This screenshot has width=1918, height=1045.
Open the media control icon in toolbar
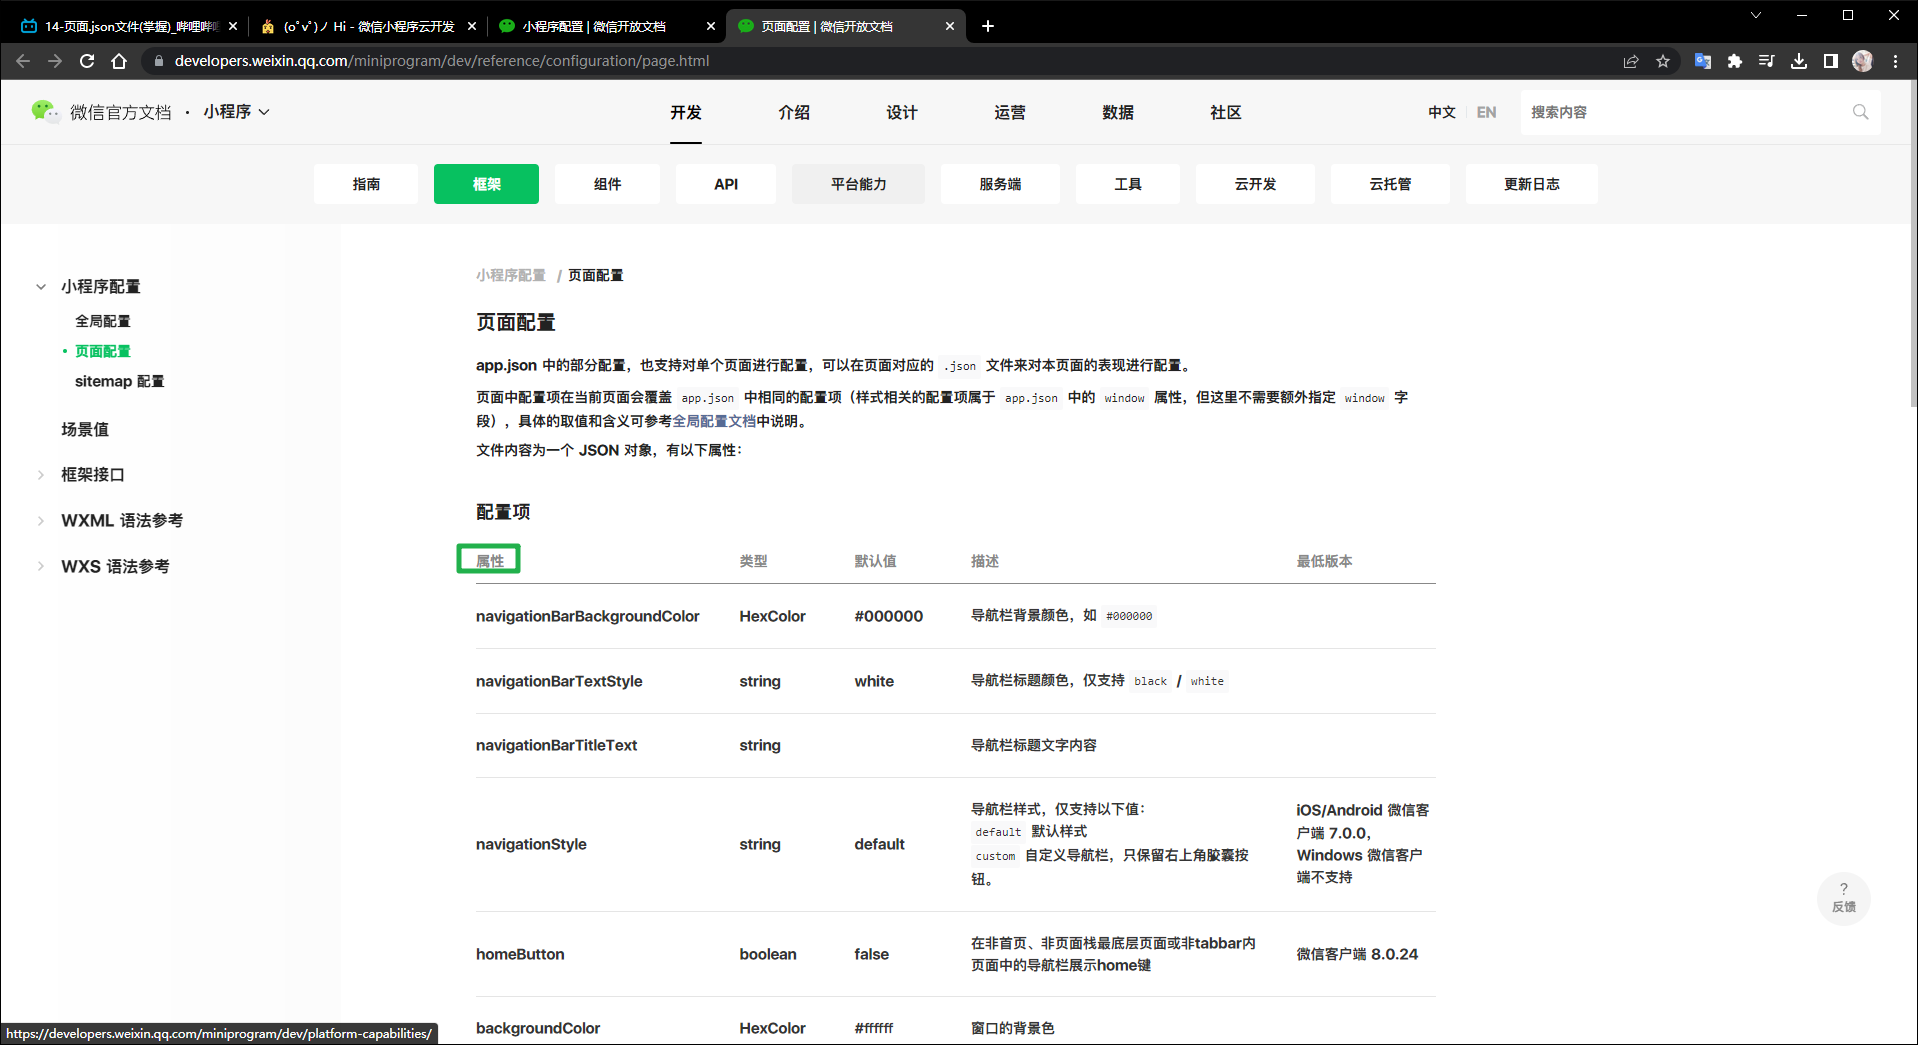click(1767, 61)
